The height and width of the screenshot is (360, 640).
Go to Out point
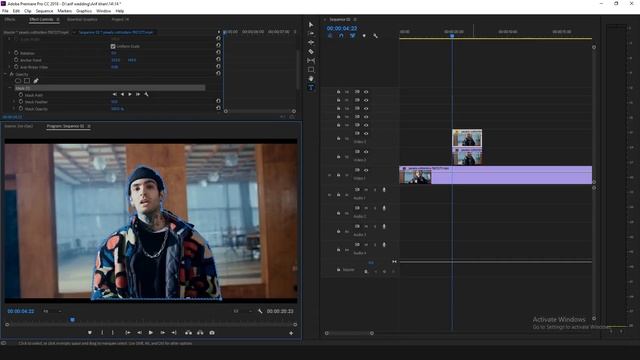tap(174, 333)
